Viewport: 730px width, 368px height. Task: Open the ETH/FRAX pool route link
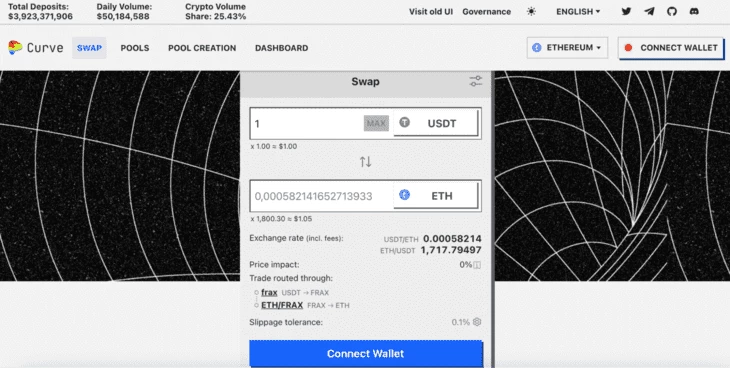[282, 305]
